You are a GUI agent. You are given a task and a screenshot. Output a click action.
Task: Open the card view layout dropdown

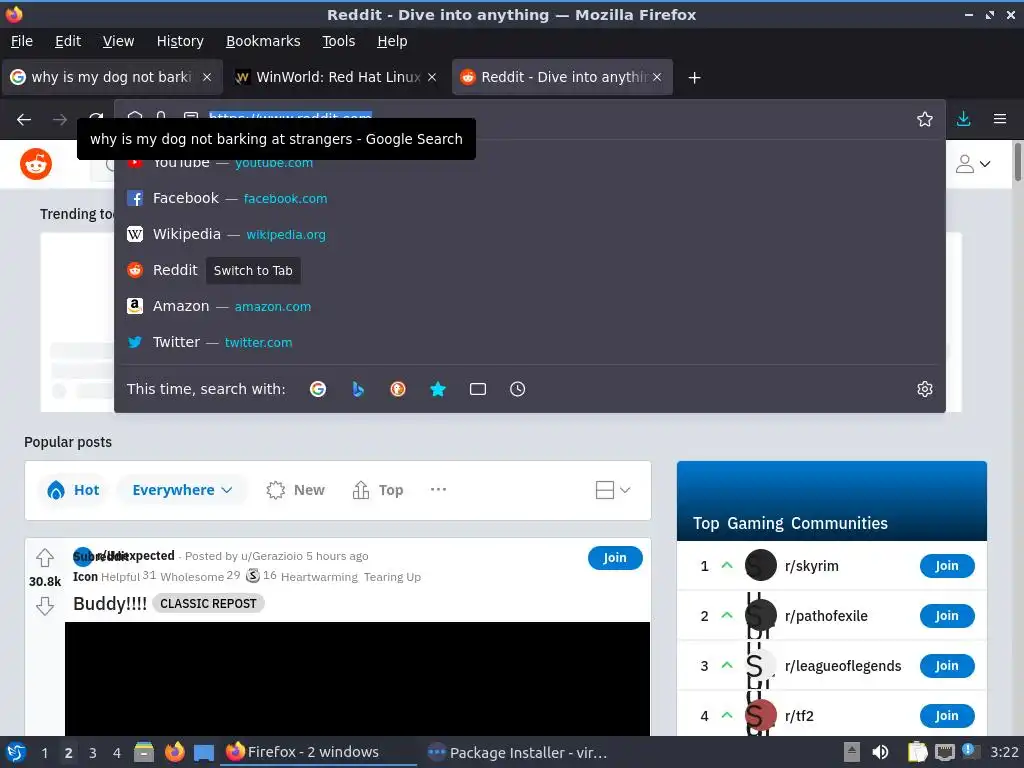pyautogui.click(x=613, y=490)
